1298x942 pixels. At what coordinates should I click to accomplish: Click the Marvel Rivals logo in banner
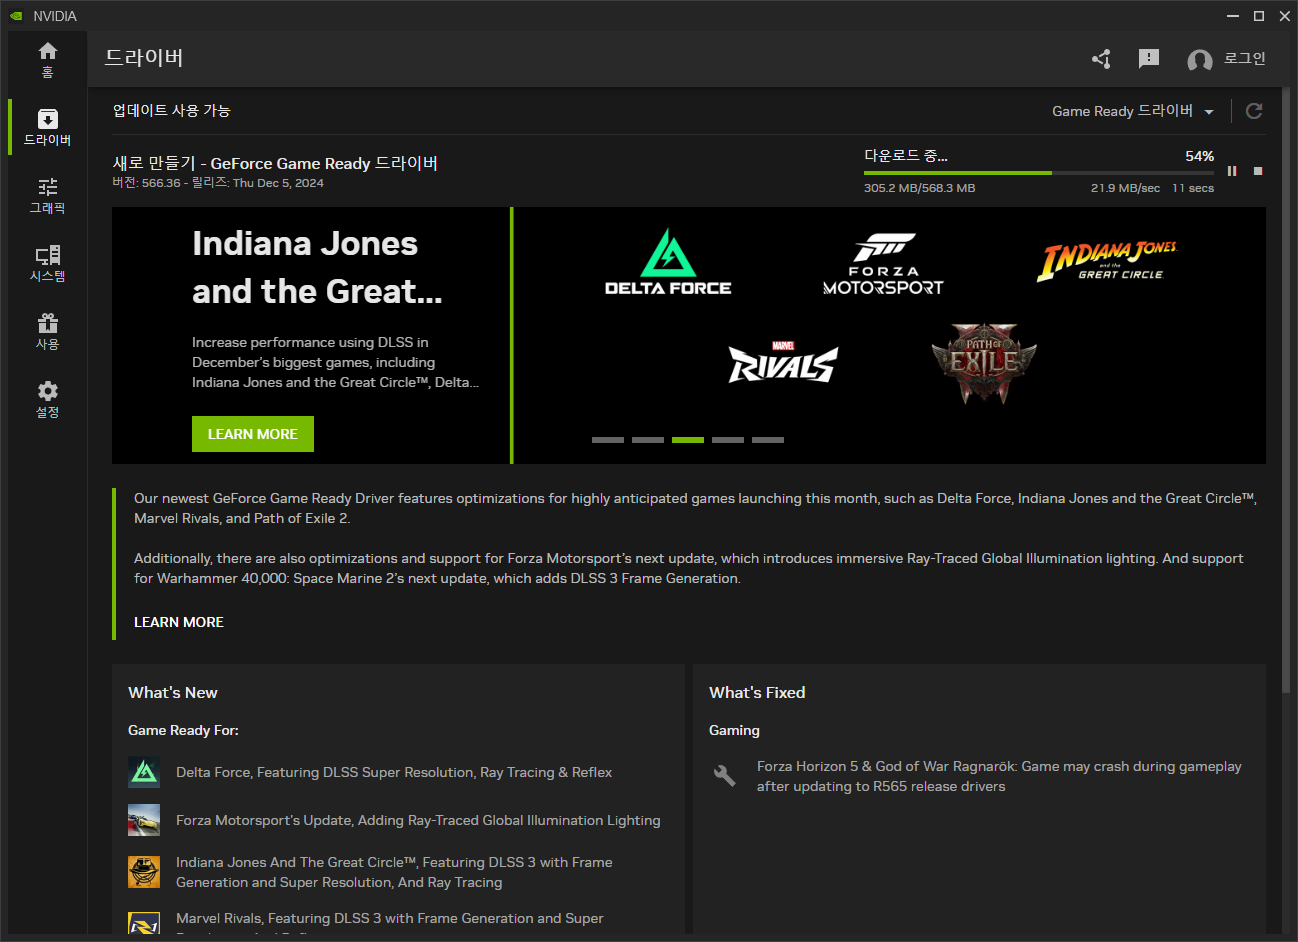pos(783,362)
